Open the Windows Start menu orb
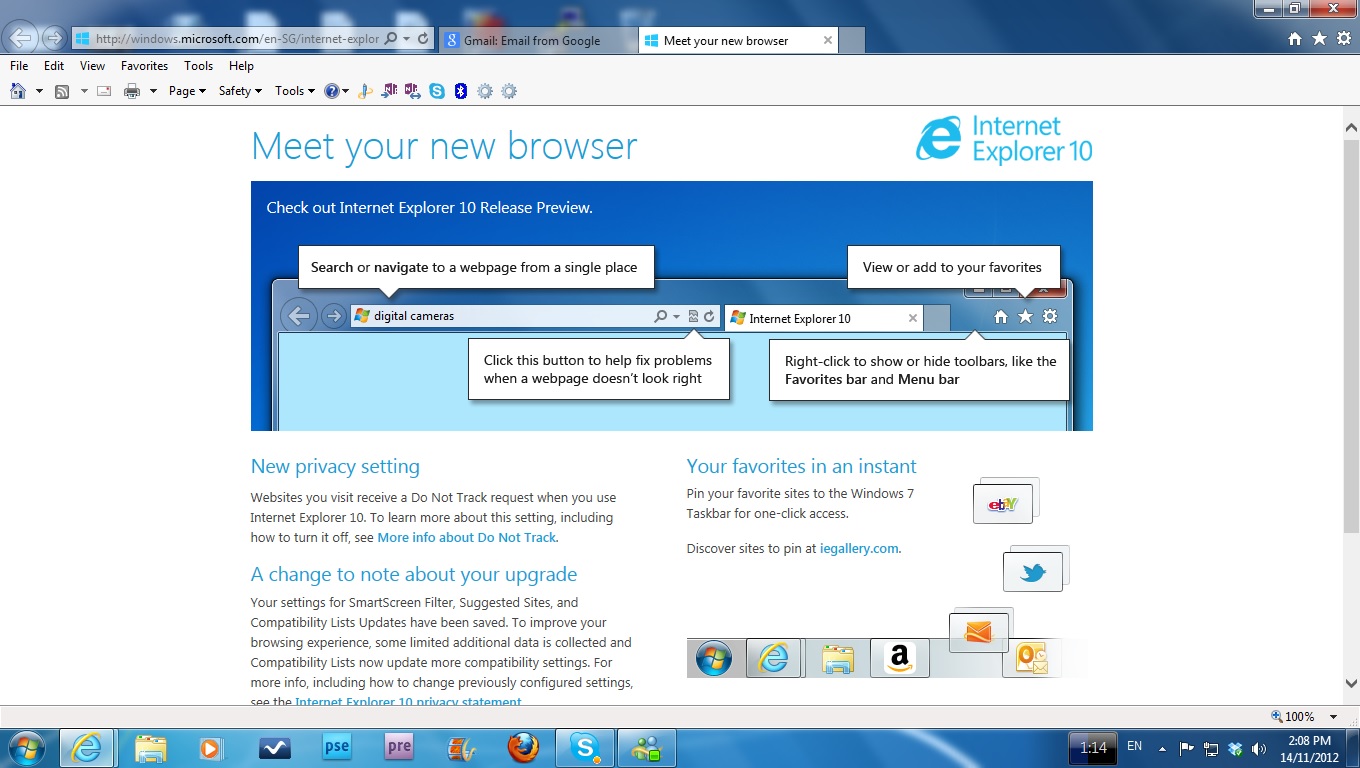Image resolution: width=1360 pixels, height=768 pixels. [25, 748]
